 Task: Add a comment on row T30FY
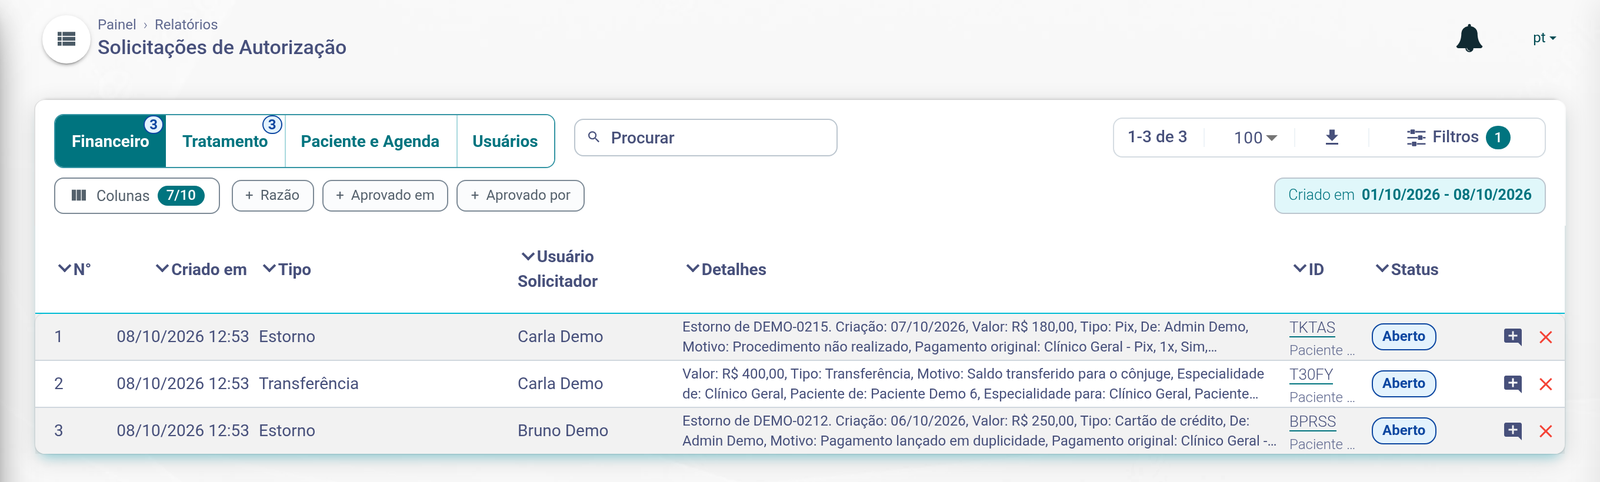[1513, 384]
